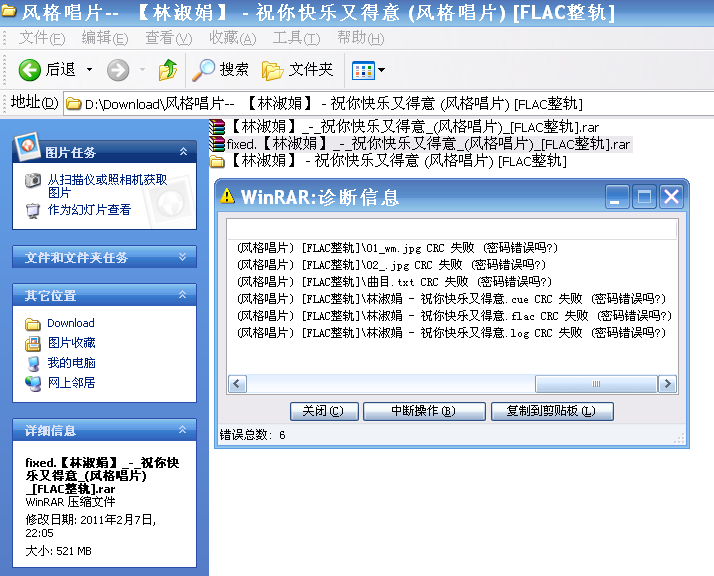Select the 【林淑娟】 folder icon

tap(217, 161)
